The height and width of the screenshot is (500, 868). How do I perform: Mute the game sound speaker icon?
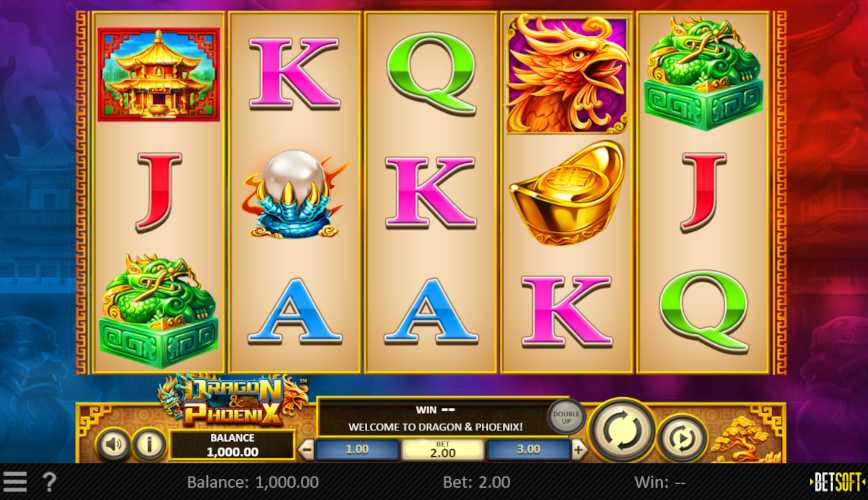click(x=113, y=444)
